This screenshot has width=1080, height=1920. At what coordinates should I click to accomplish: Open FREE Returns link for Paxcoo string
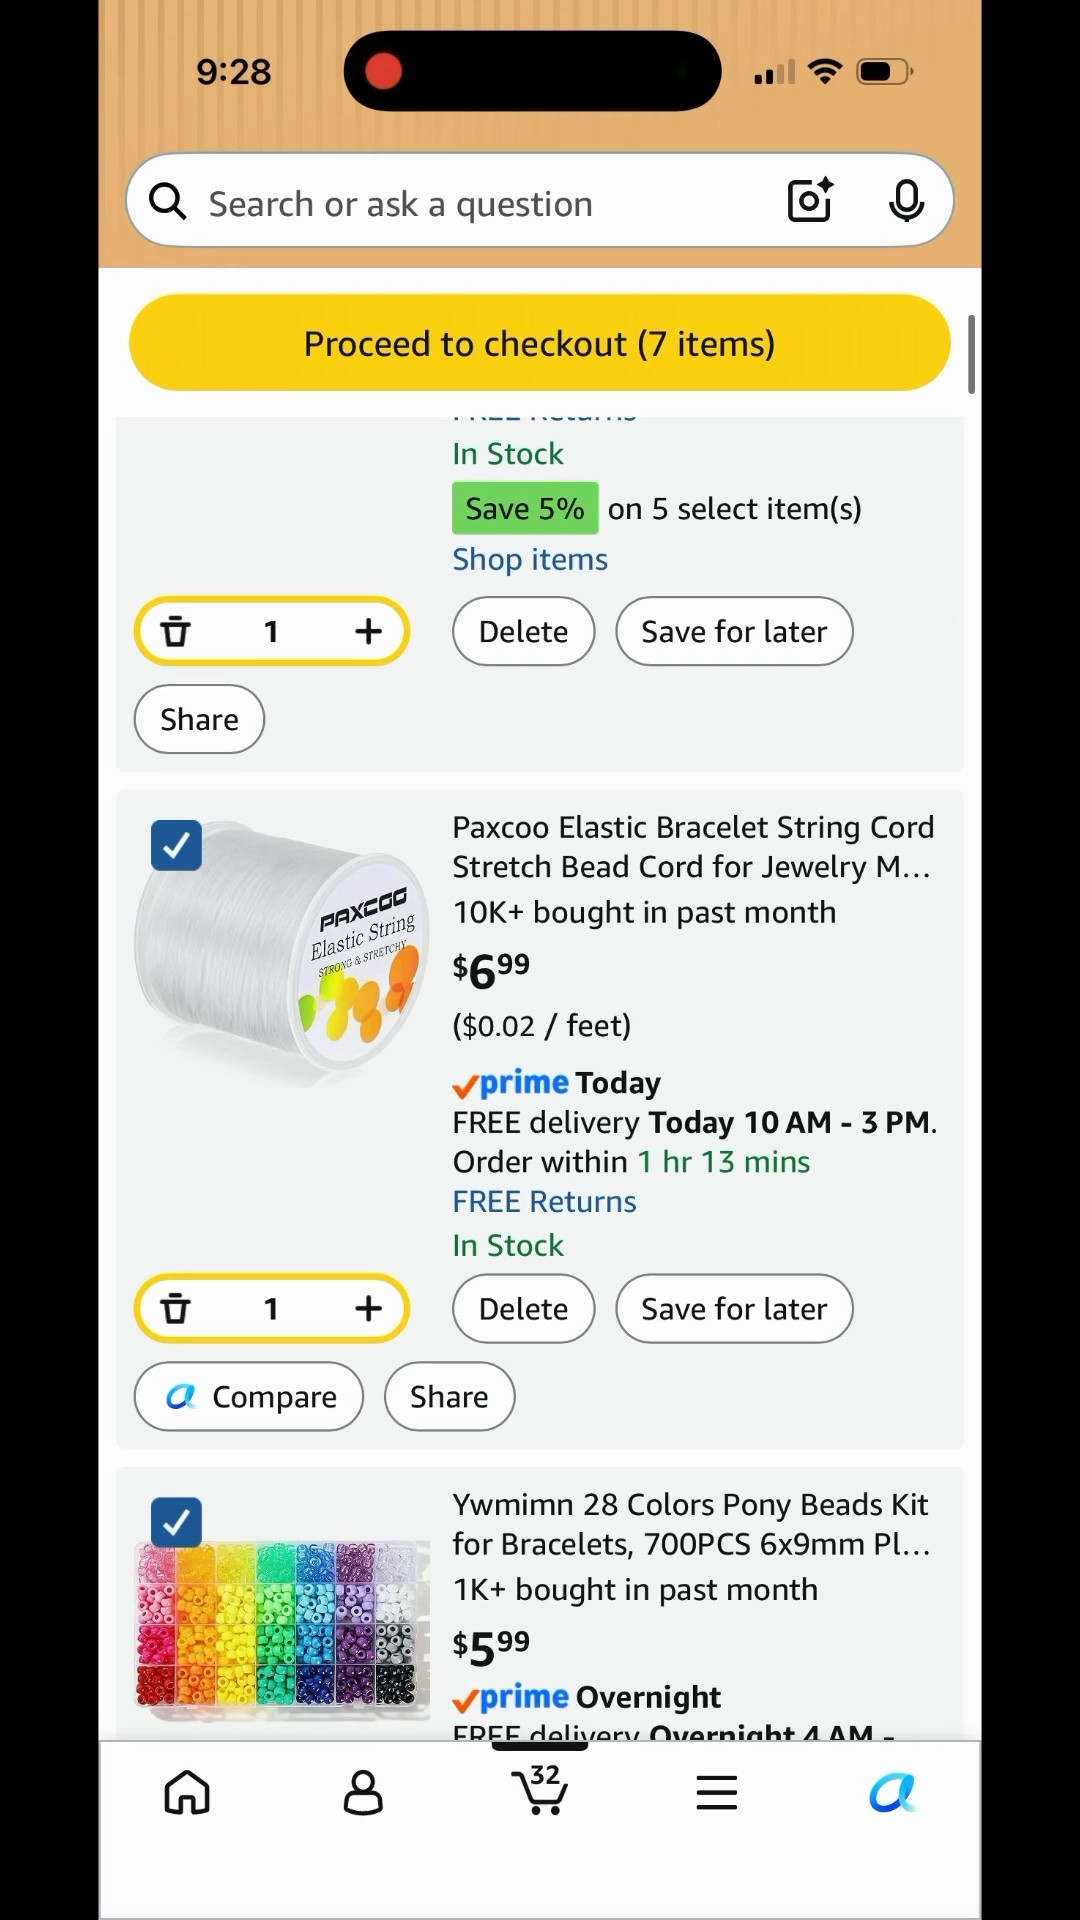pos(544,1201)
